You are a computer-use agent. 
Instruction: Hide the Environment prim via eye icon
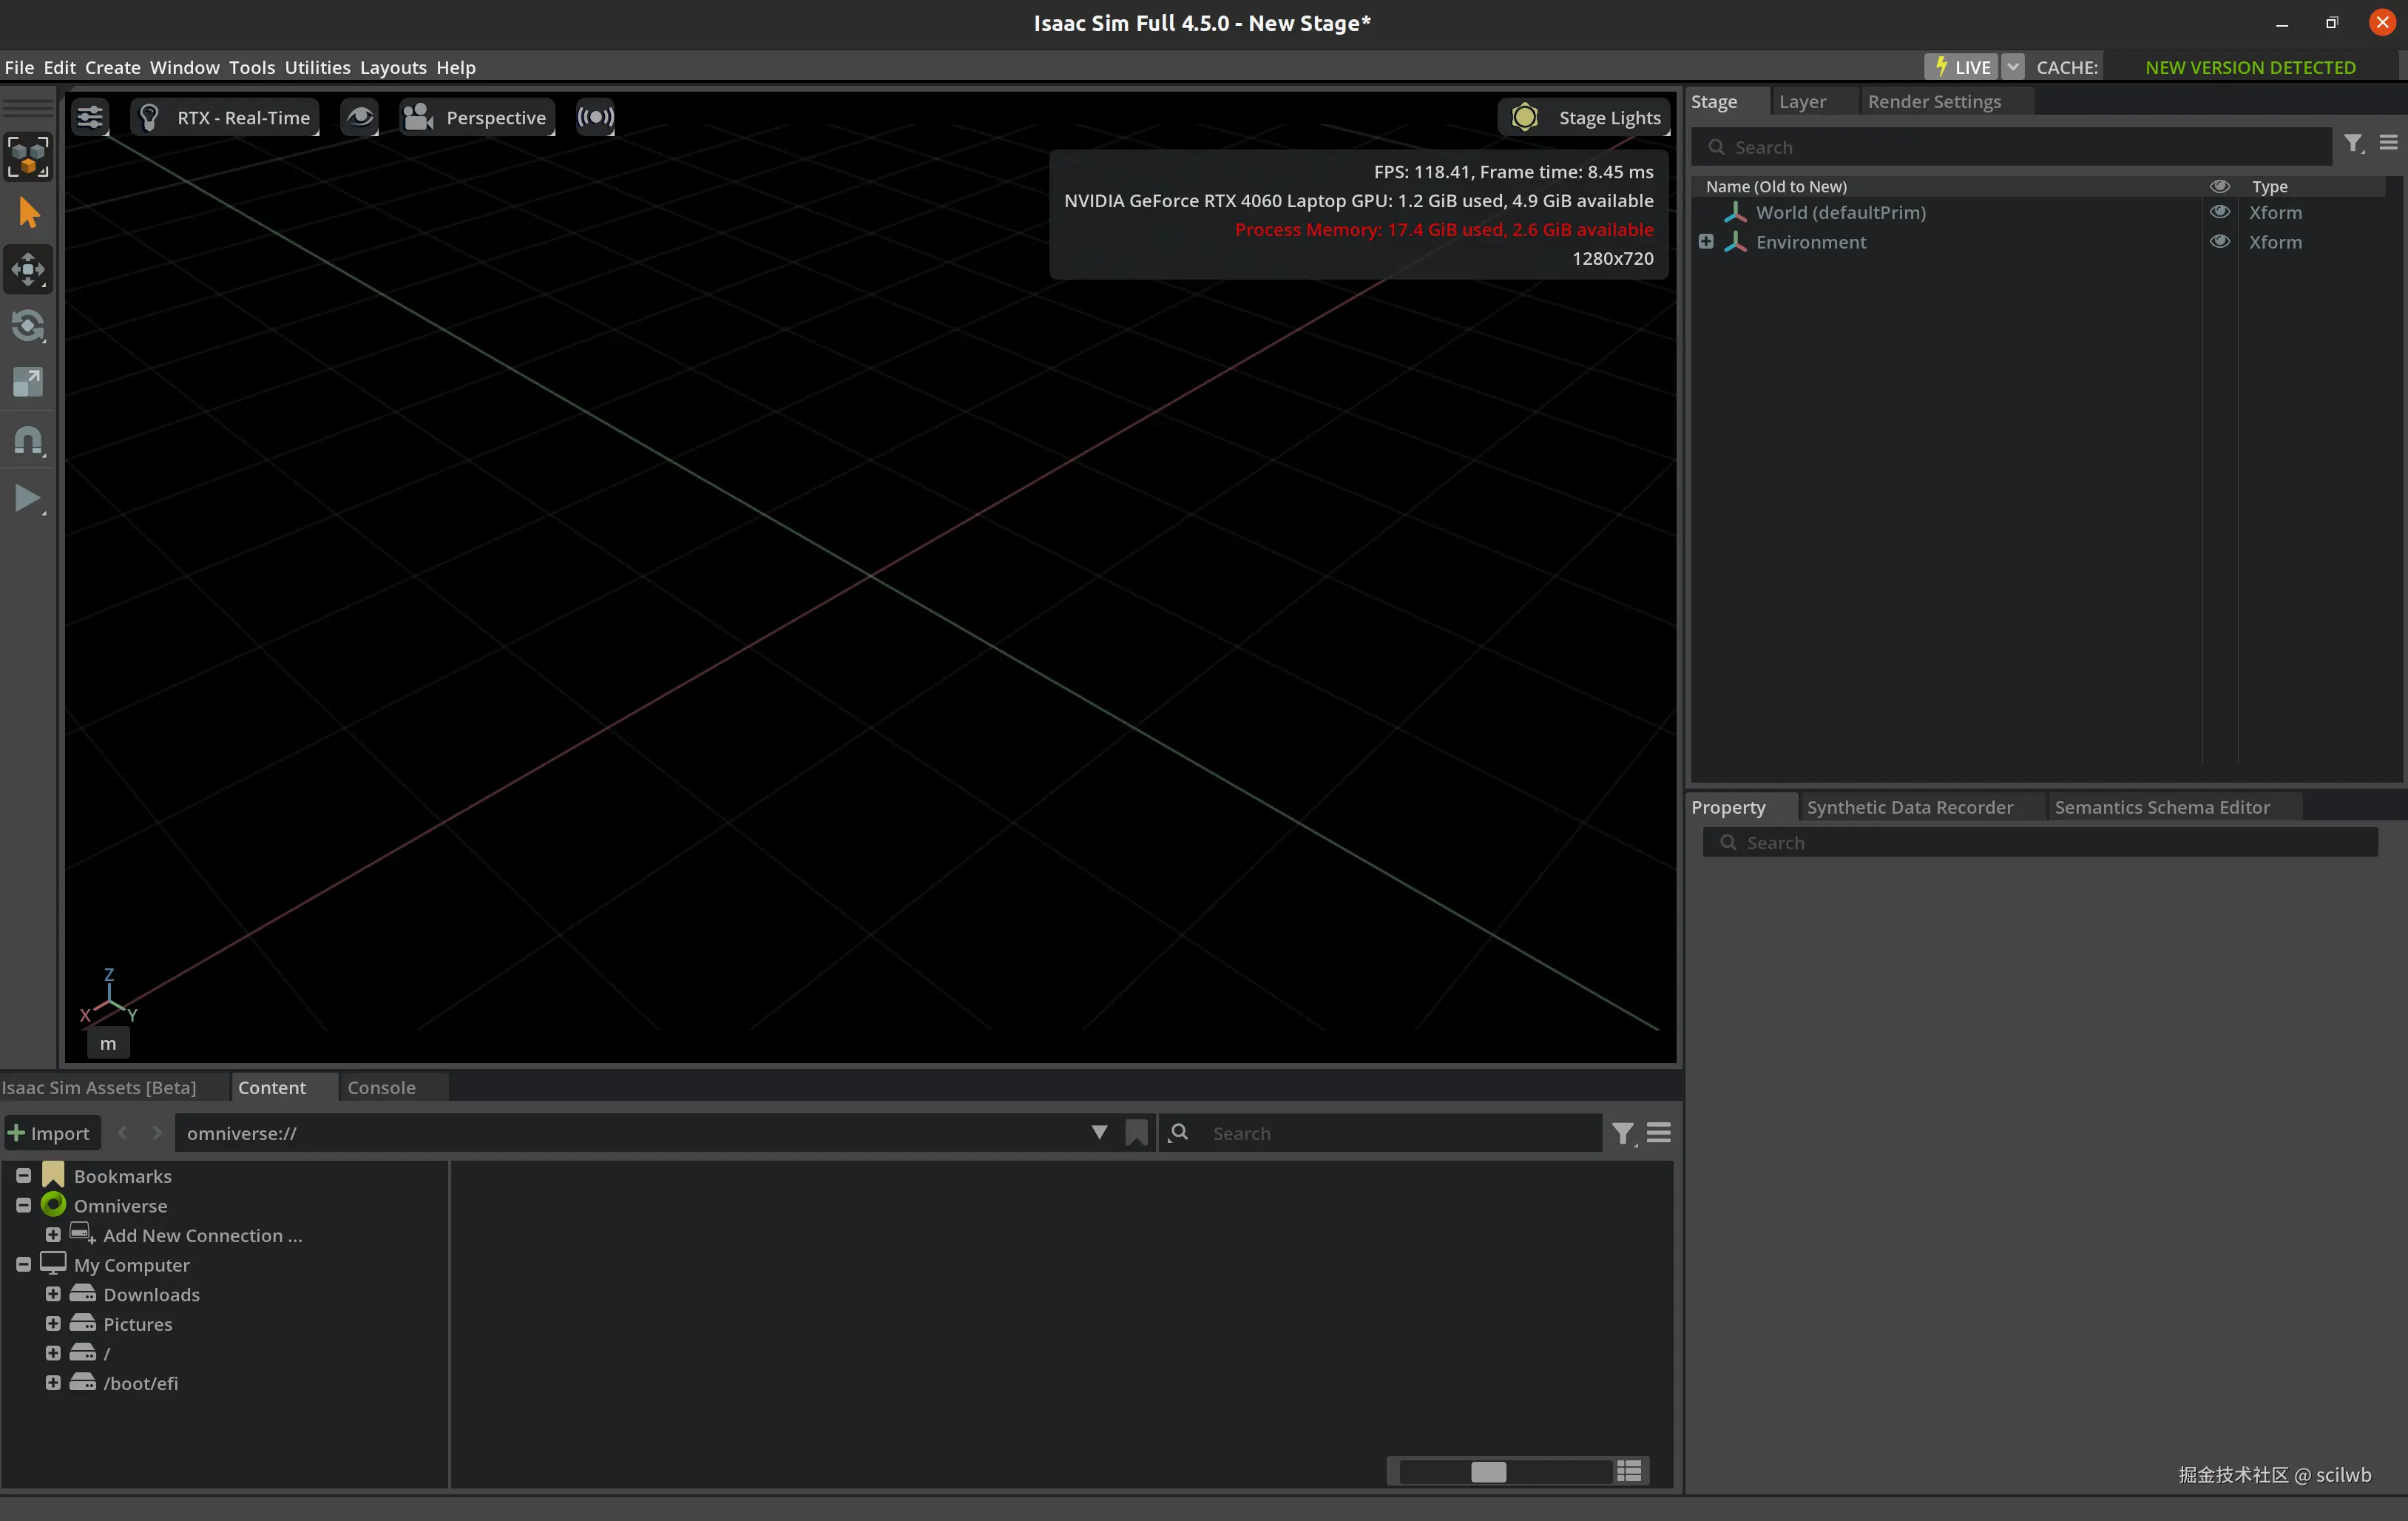point(2219,242)
